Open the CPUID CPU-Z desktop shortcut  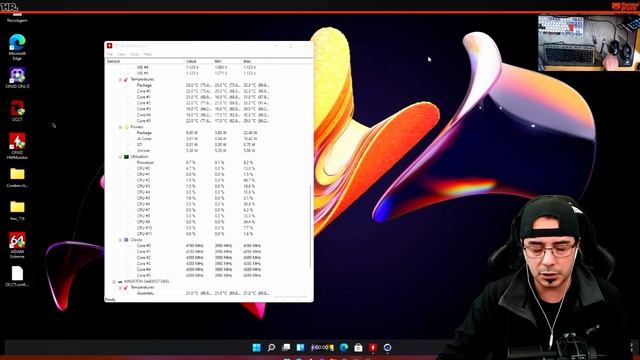pyautogui.click(x=17, y=78)
